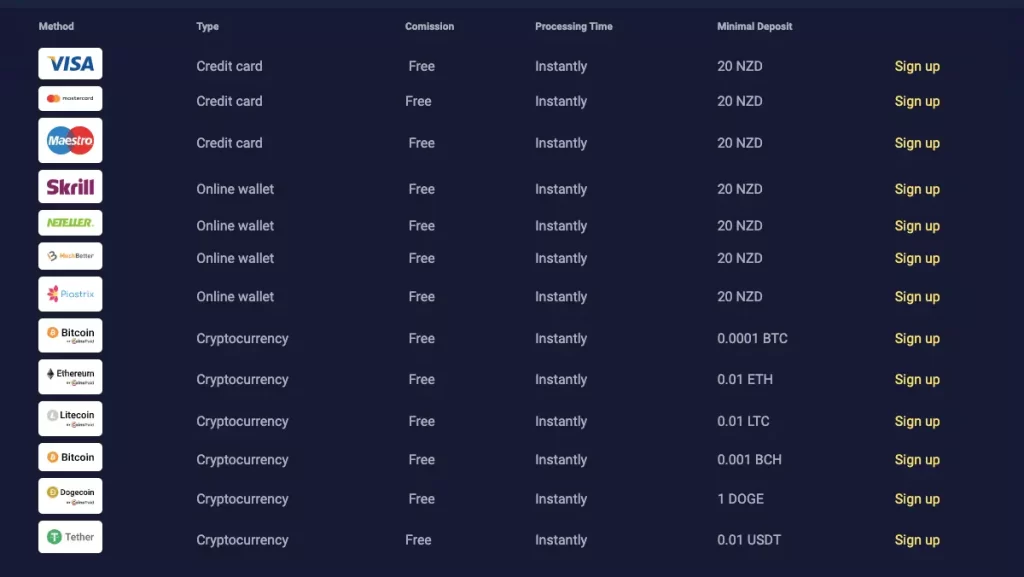The image size is (1024, 577).
Task: Select the Mastercard payment logo
Action: click(x=70, y=99)
